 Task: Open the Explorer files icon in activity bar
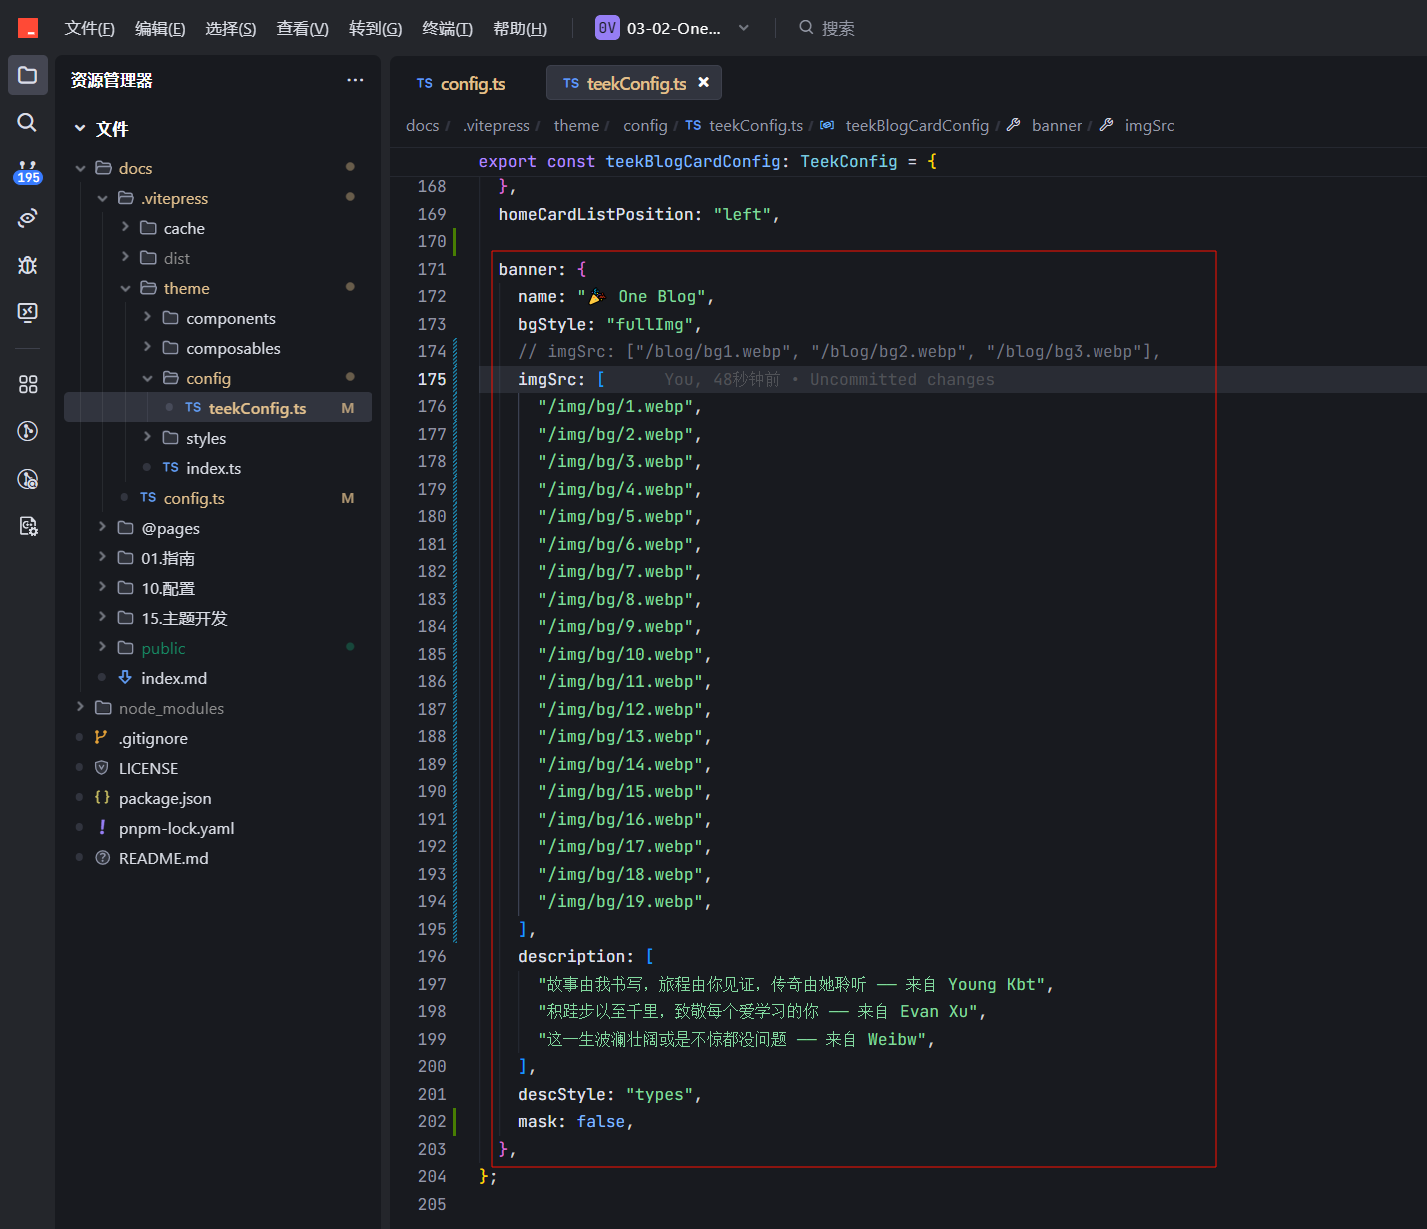28,75
